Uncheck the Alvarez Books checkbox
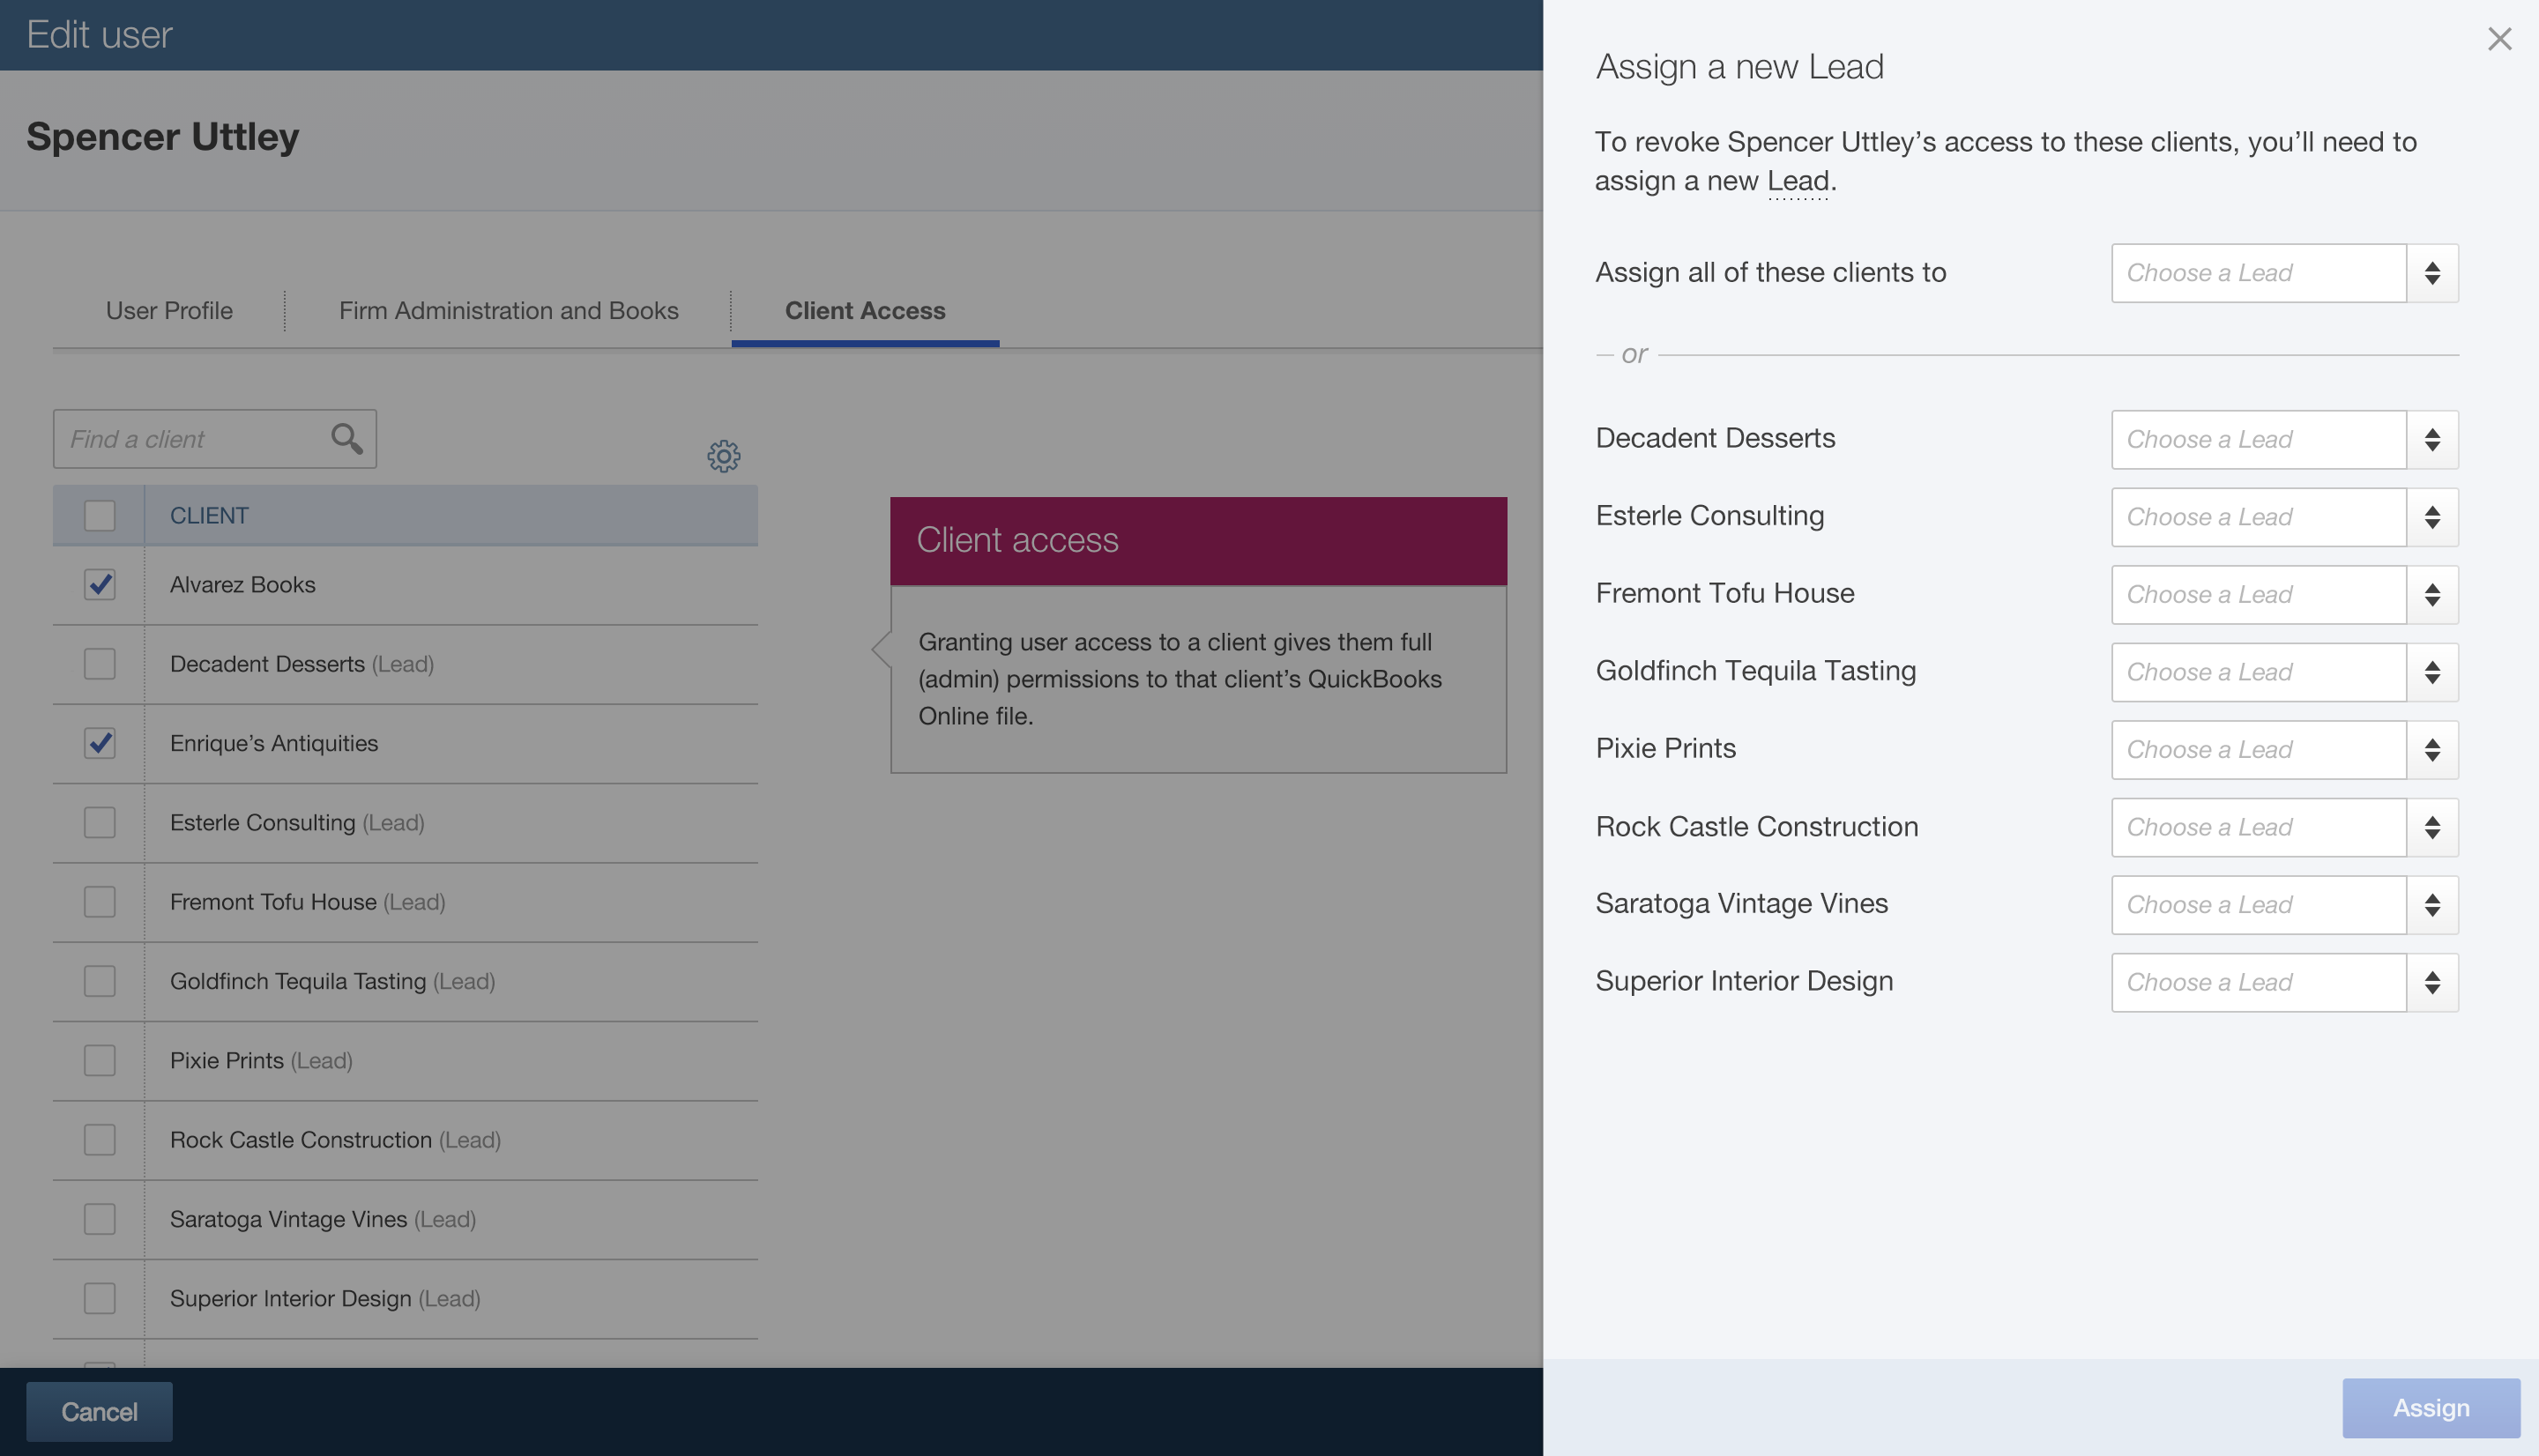The width and height of the screenshot is (2539, 1456). tap(99, 584)
